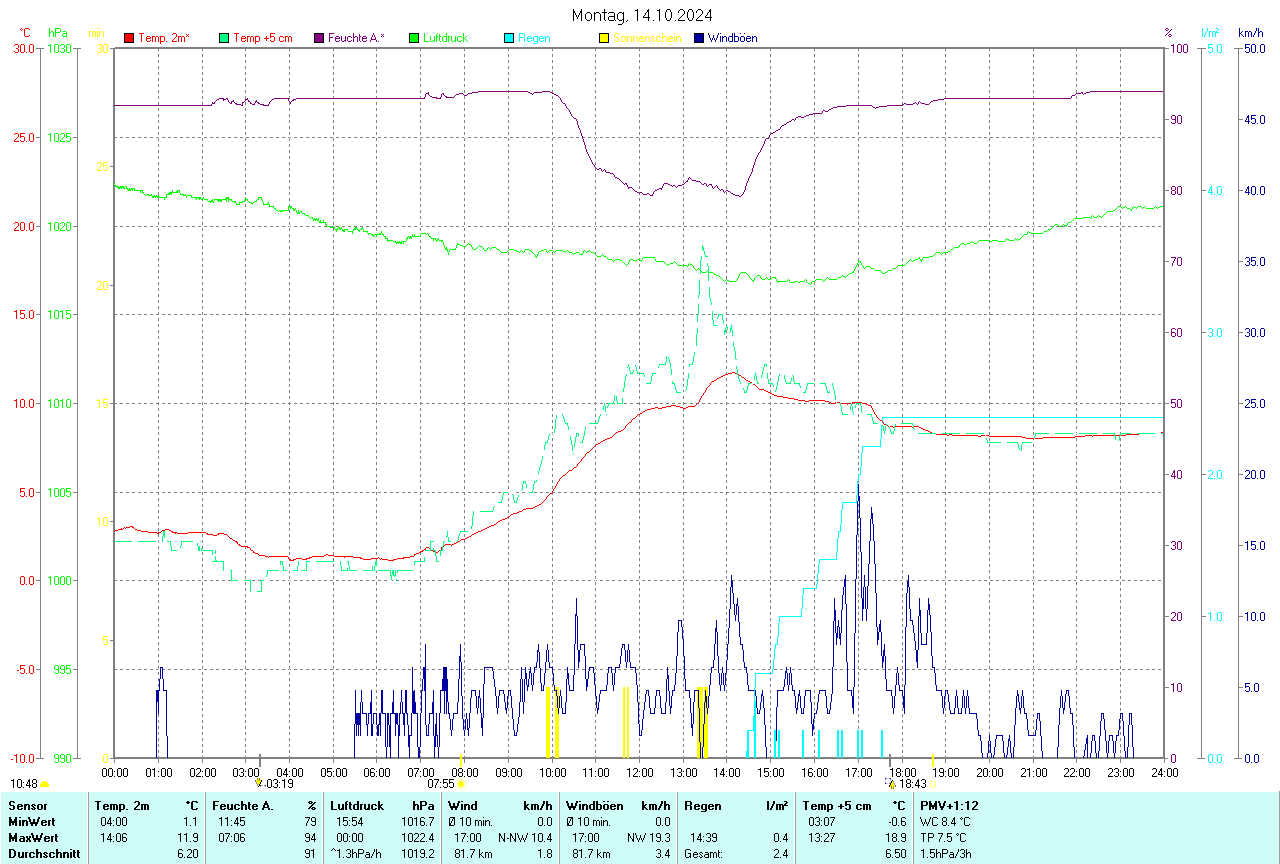Click the red Temp. 2m legend swatch

click(129, 38)
